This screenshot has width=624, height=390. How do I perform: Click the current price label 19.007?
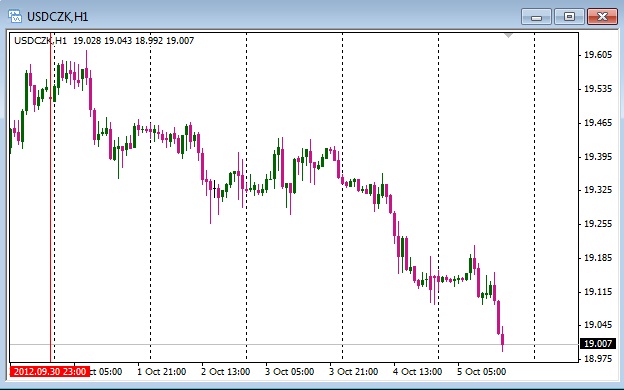click(x=598, y=343)
